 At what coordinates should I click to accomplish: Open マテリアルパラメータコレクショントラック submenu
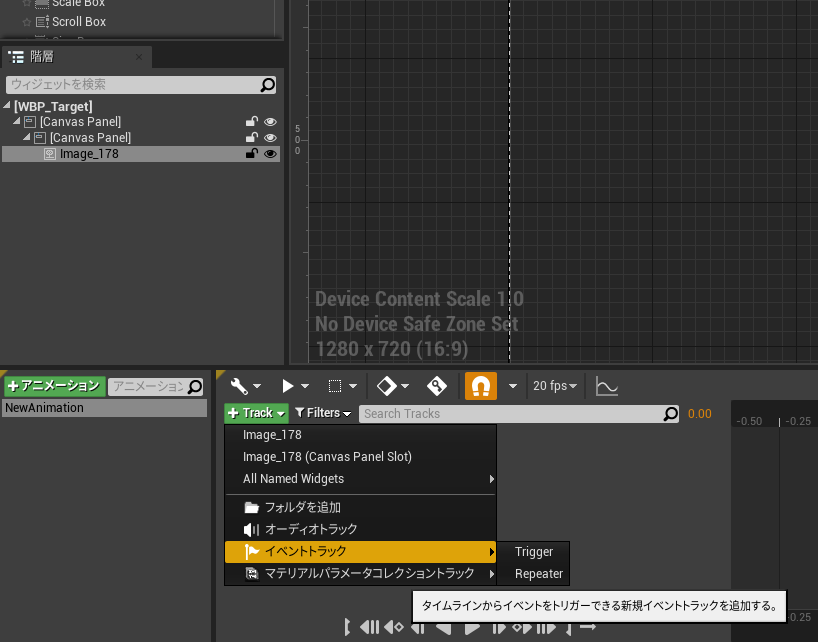click(360, 574)
